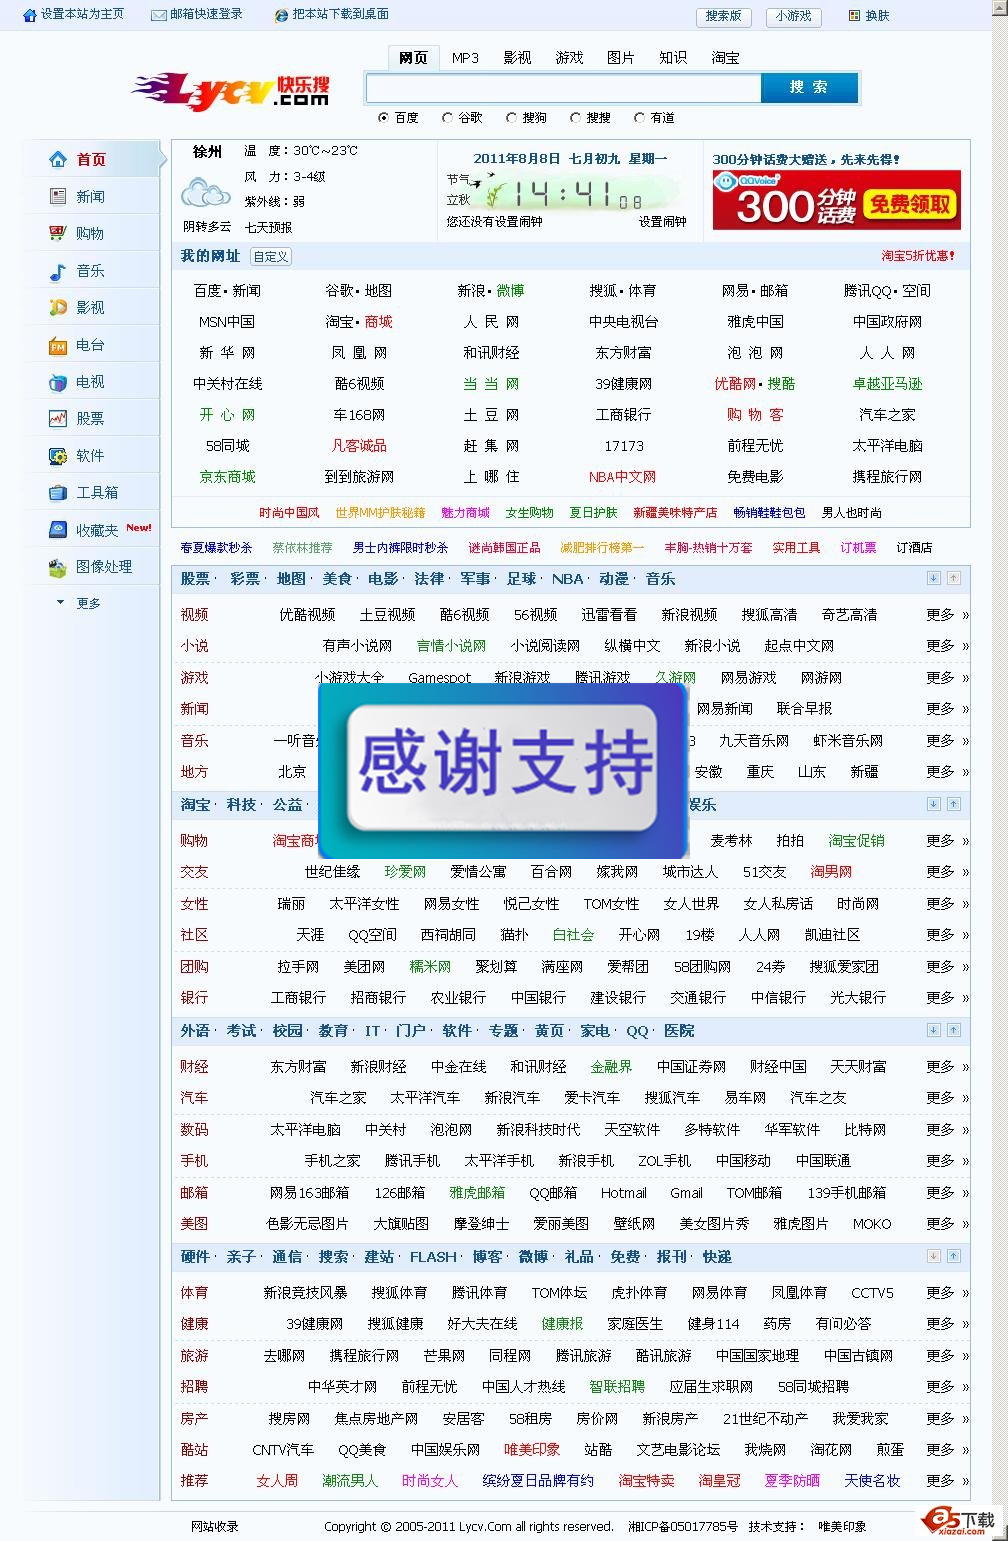Open the 电视 sidebar TV icon

(x=58, y=381)
